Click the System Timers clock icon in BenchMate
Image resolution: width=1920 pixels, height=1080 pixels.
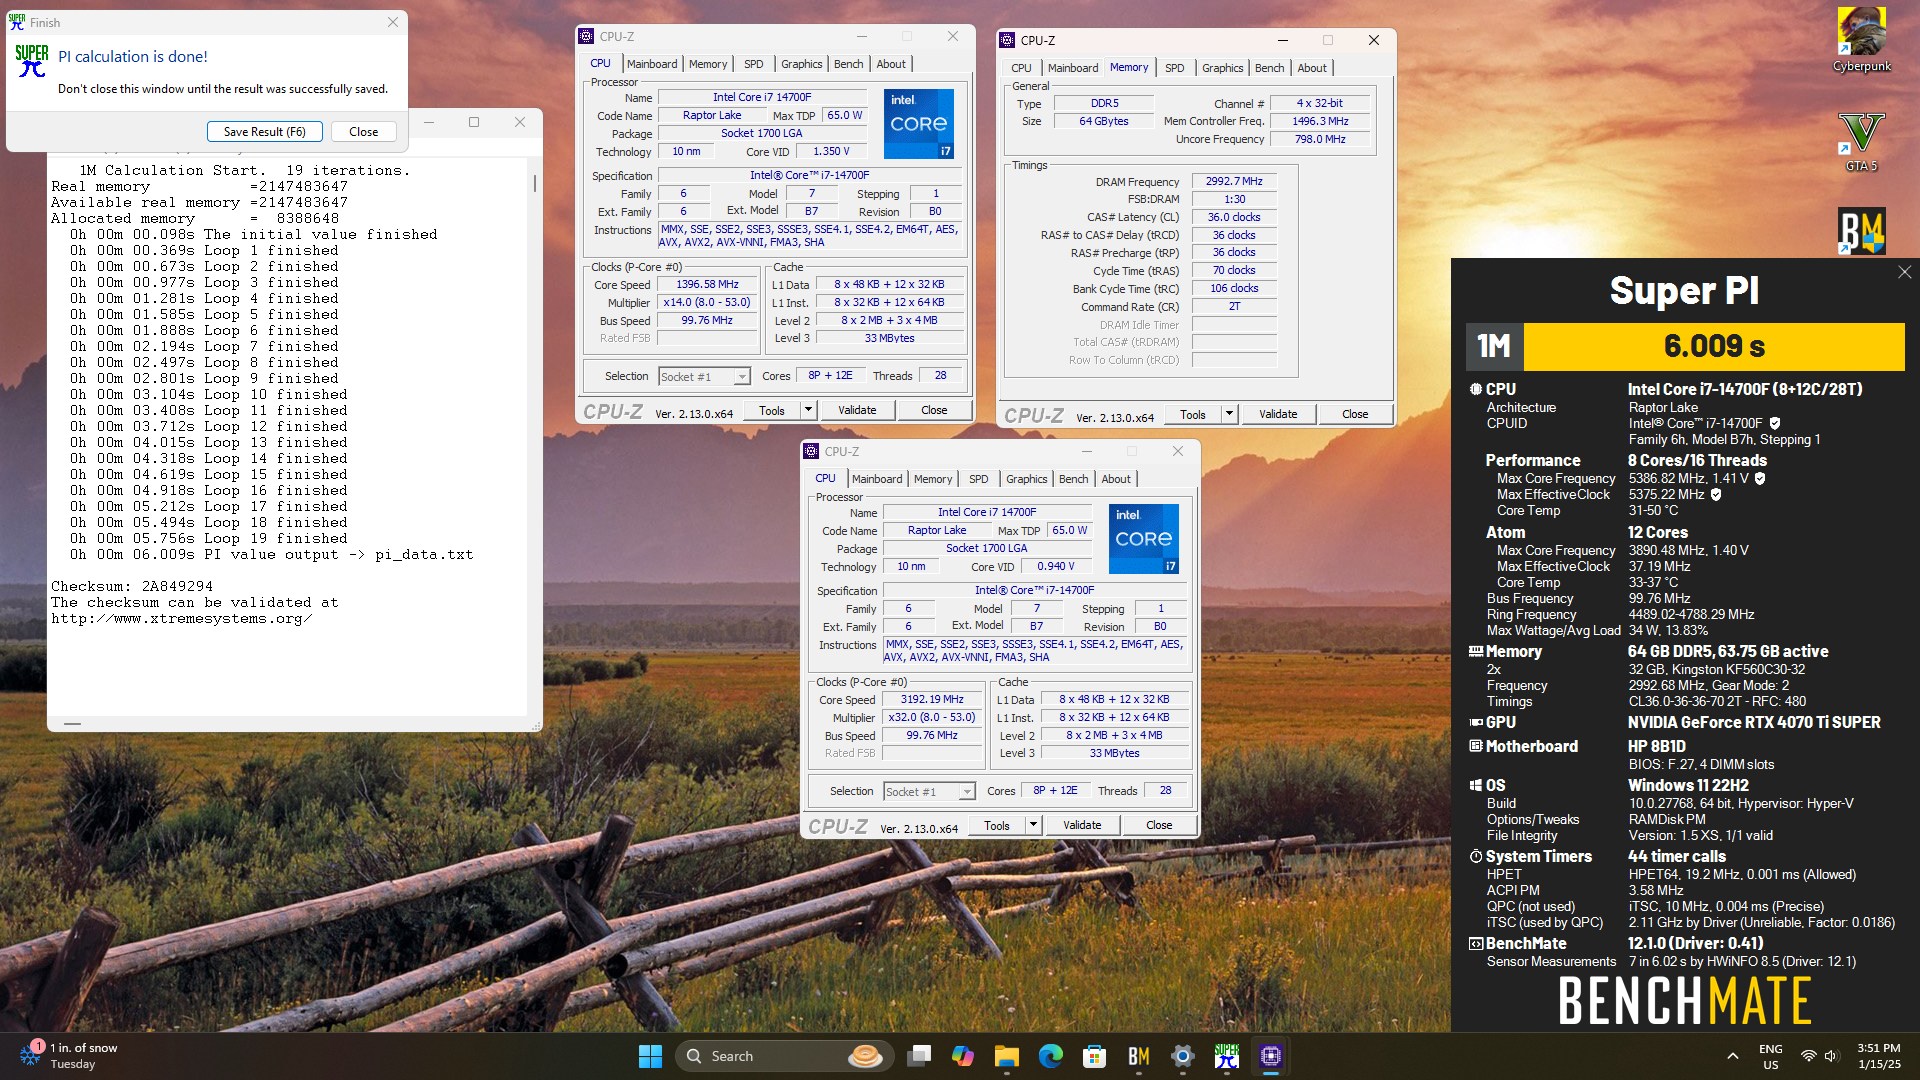(1475, 856)
